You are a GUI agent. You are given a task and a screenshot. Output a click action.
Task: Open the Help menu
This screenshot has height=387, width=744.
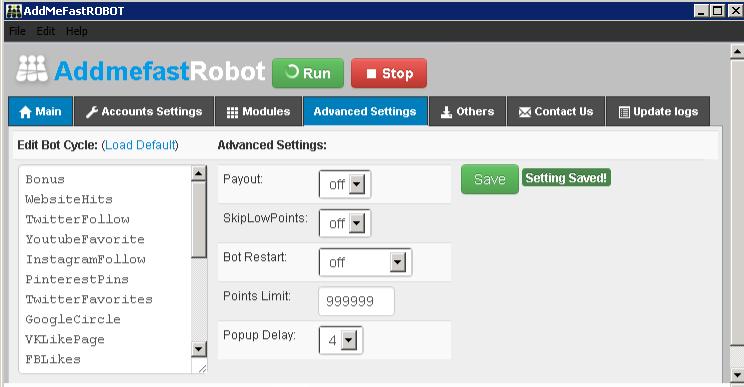tap(76, 31)
